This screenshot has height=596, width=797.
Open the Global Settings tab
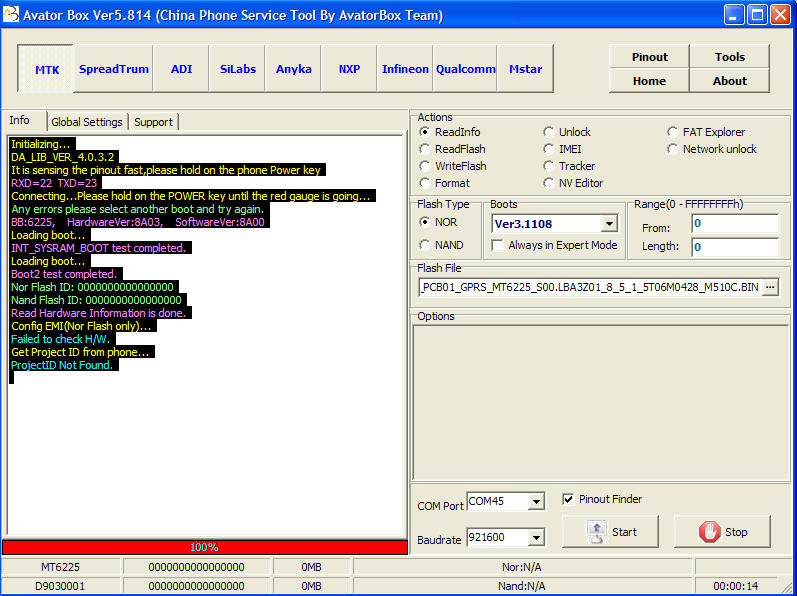87,122
